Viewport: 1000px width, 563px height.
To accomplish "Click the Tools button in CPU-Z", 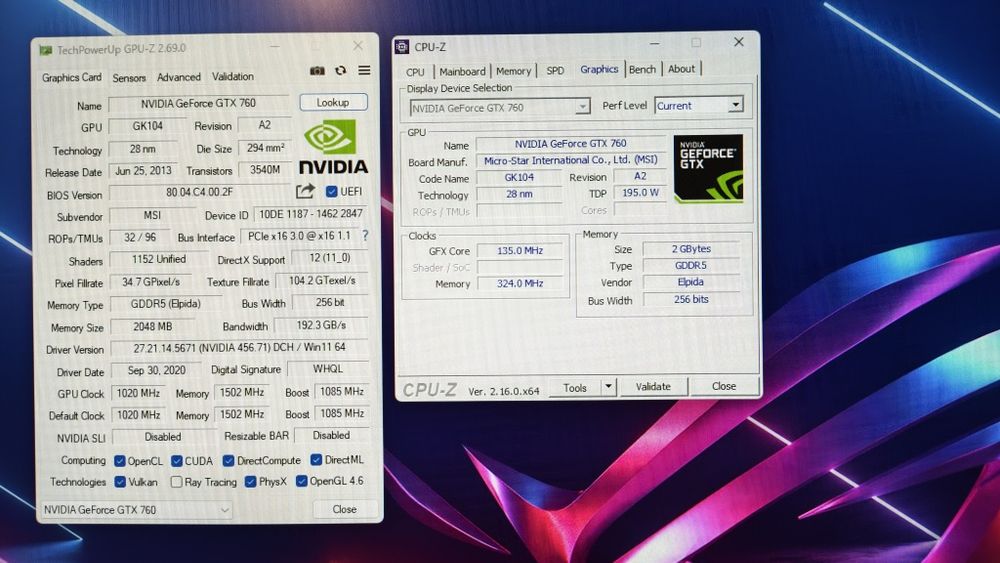I will [575, 387].
